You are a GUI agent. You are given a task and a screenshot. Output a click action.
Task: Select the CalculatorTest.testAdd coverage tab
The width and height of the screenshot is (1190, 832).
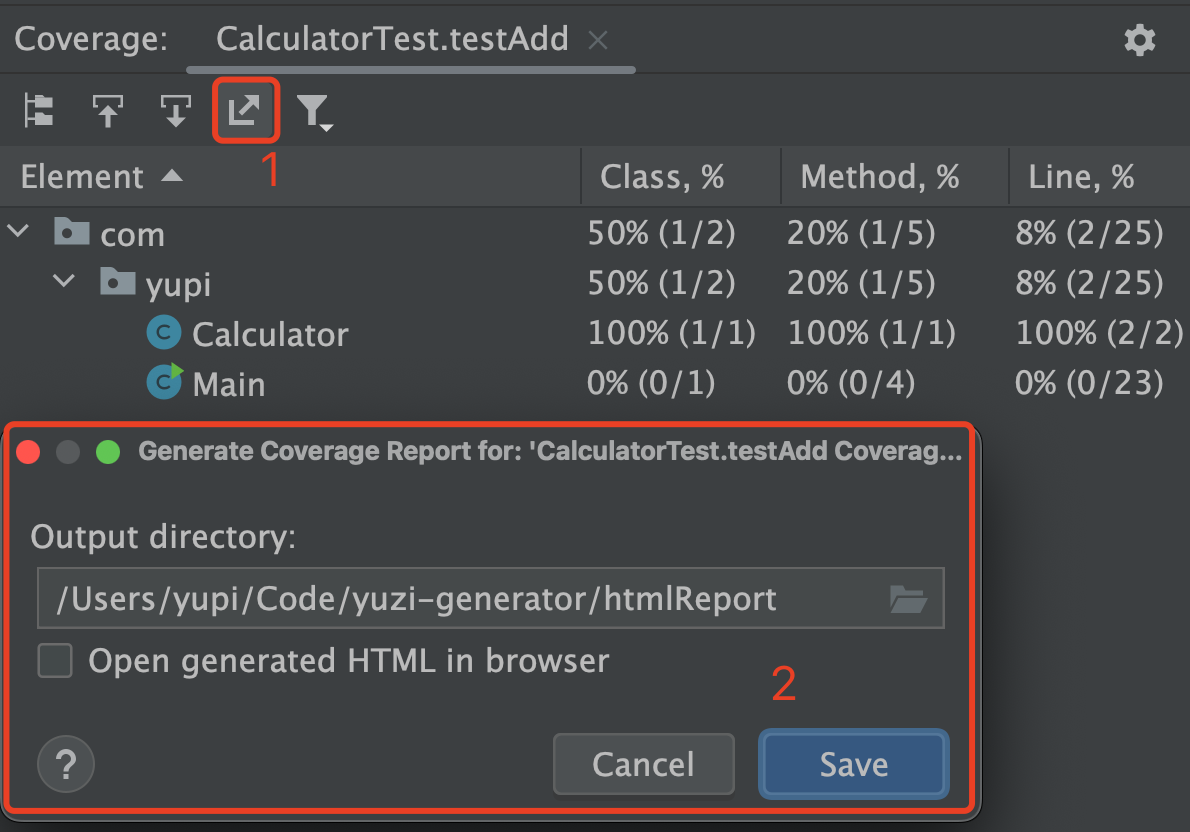(x=392, y=39)
